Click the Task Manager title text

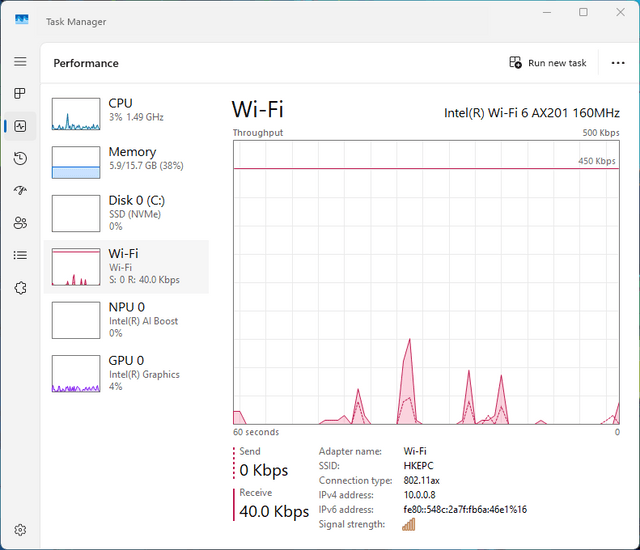76,22
